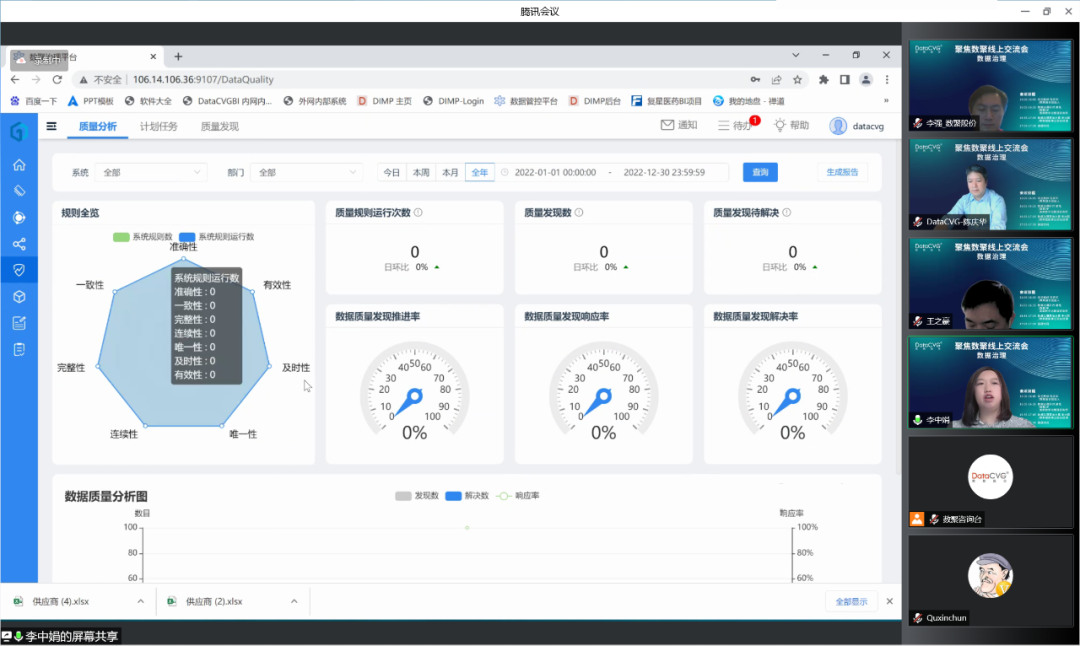Viewport: 1080px width, 646px height.
Task: Collapse sidebar with the hamburger menu icon
Action: 51,126
